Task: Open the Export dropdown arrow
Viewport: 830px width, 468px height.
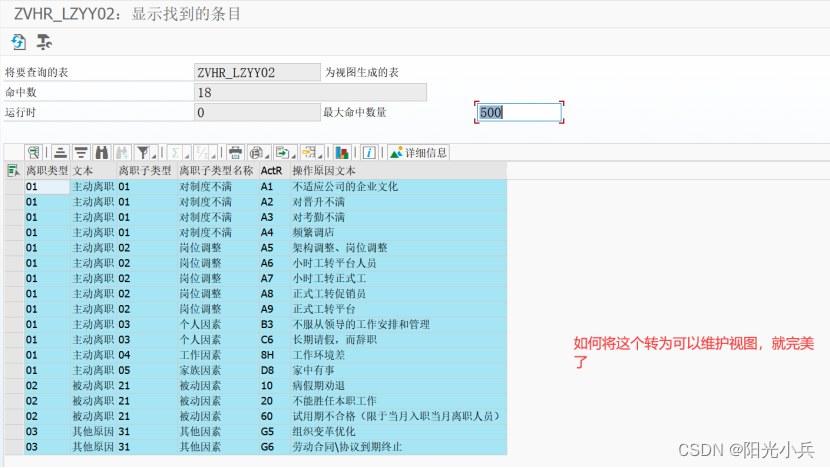Action: point(294,155)
